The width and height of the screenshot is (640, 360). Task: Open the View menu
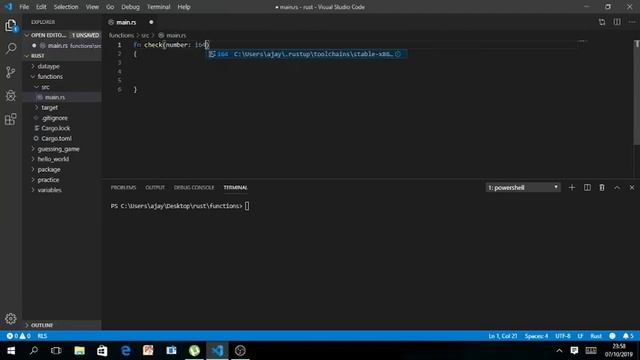tap(92, 7)
